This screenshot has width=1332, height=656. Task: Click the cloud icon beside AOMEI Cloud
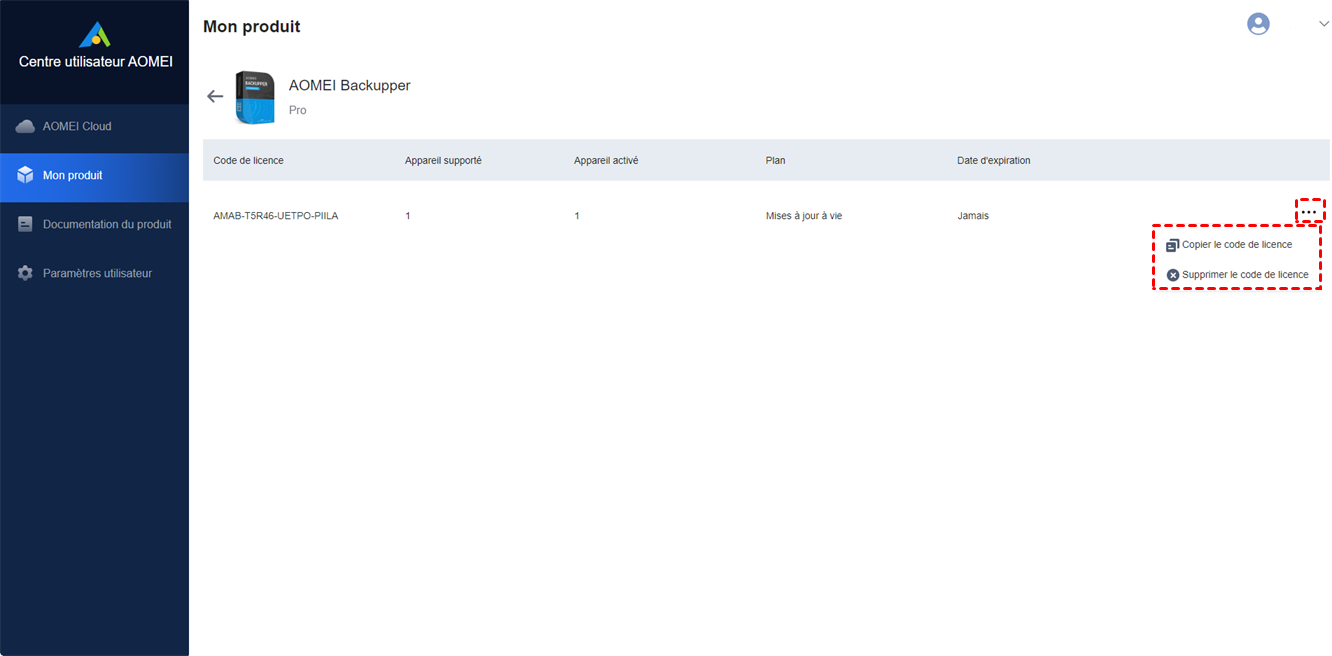(25, 127)
